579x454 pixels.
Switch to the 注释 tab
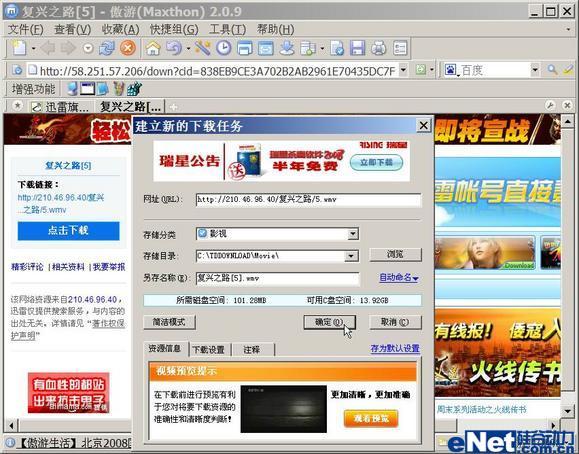[x=252, y=349]
